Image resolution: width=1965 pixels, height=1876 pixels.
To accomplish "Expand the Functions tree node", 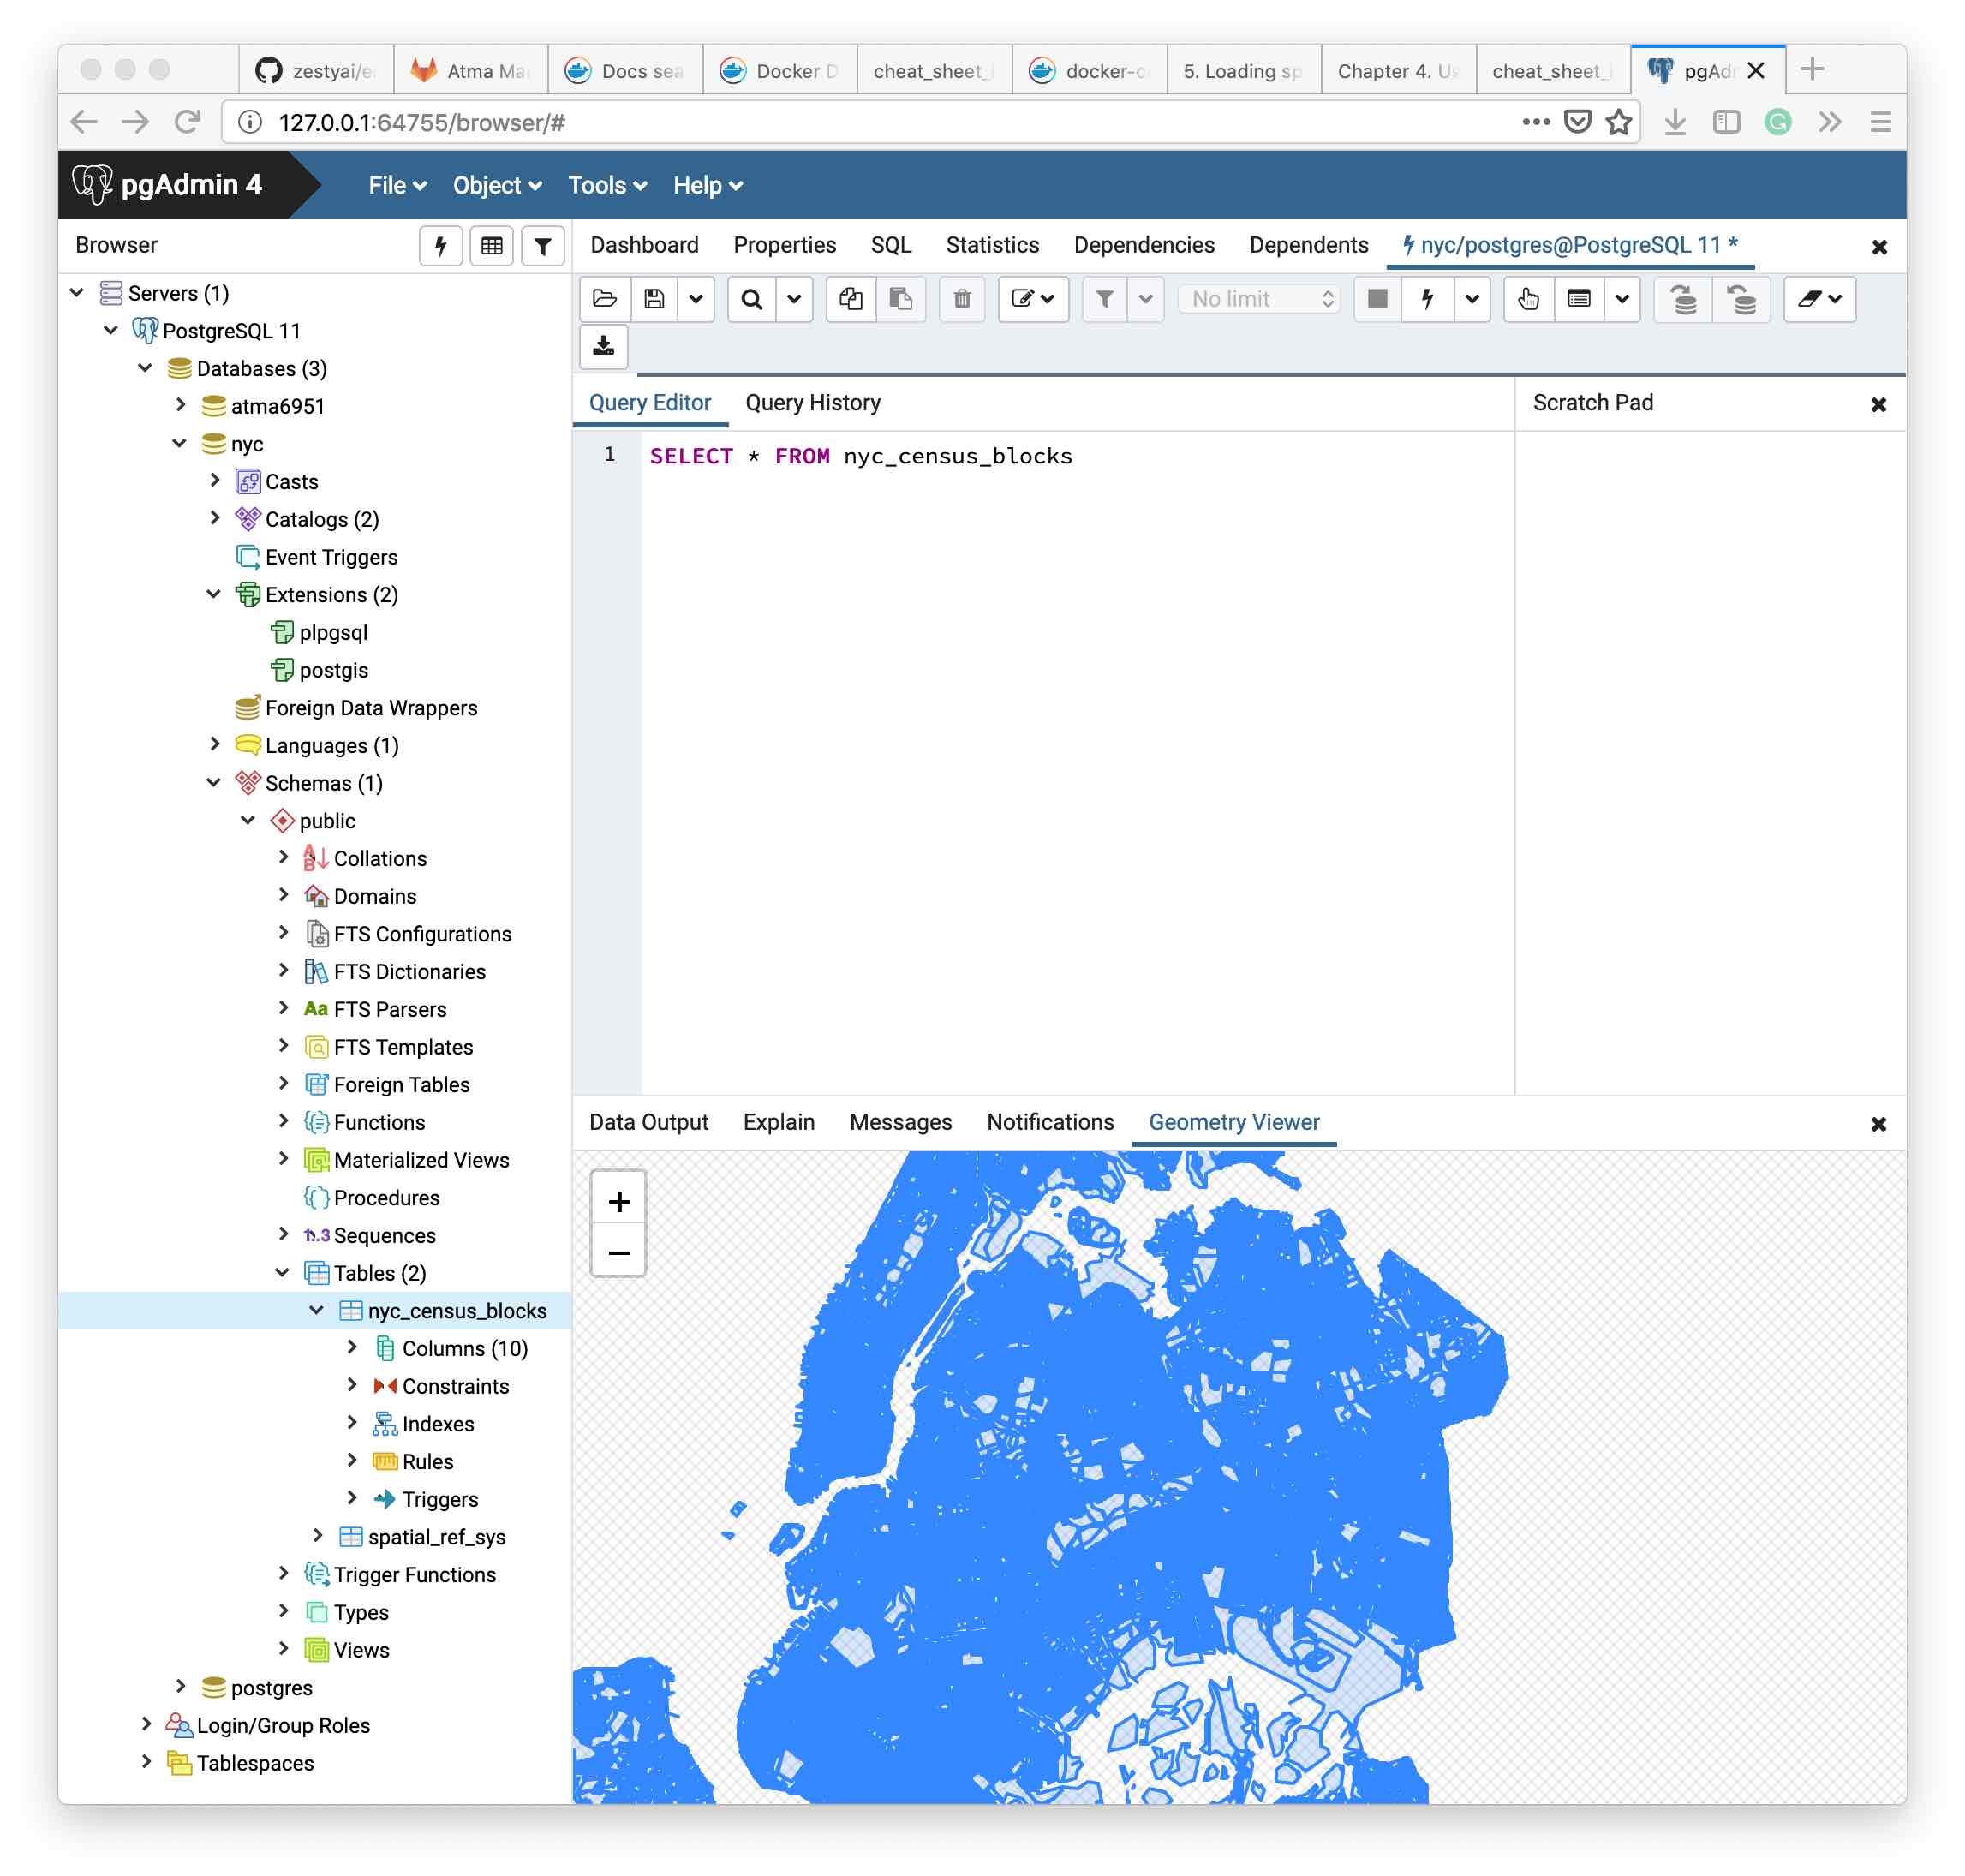I will click(283, 1121).
